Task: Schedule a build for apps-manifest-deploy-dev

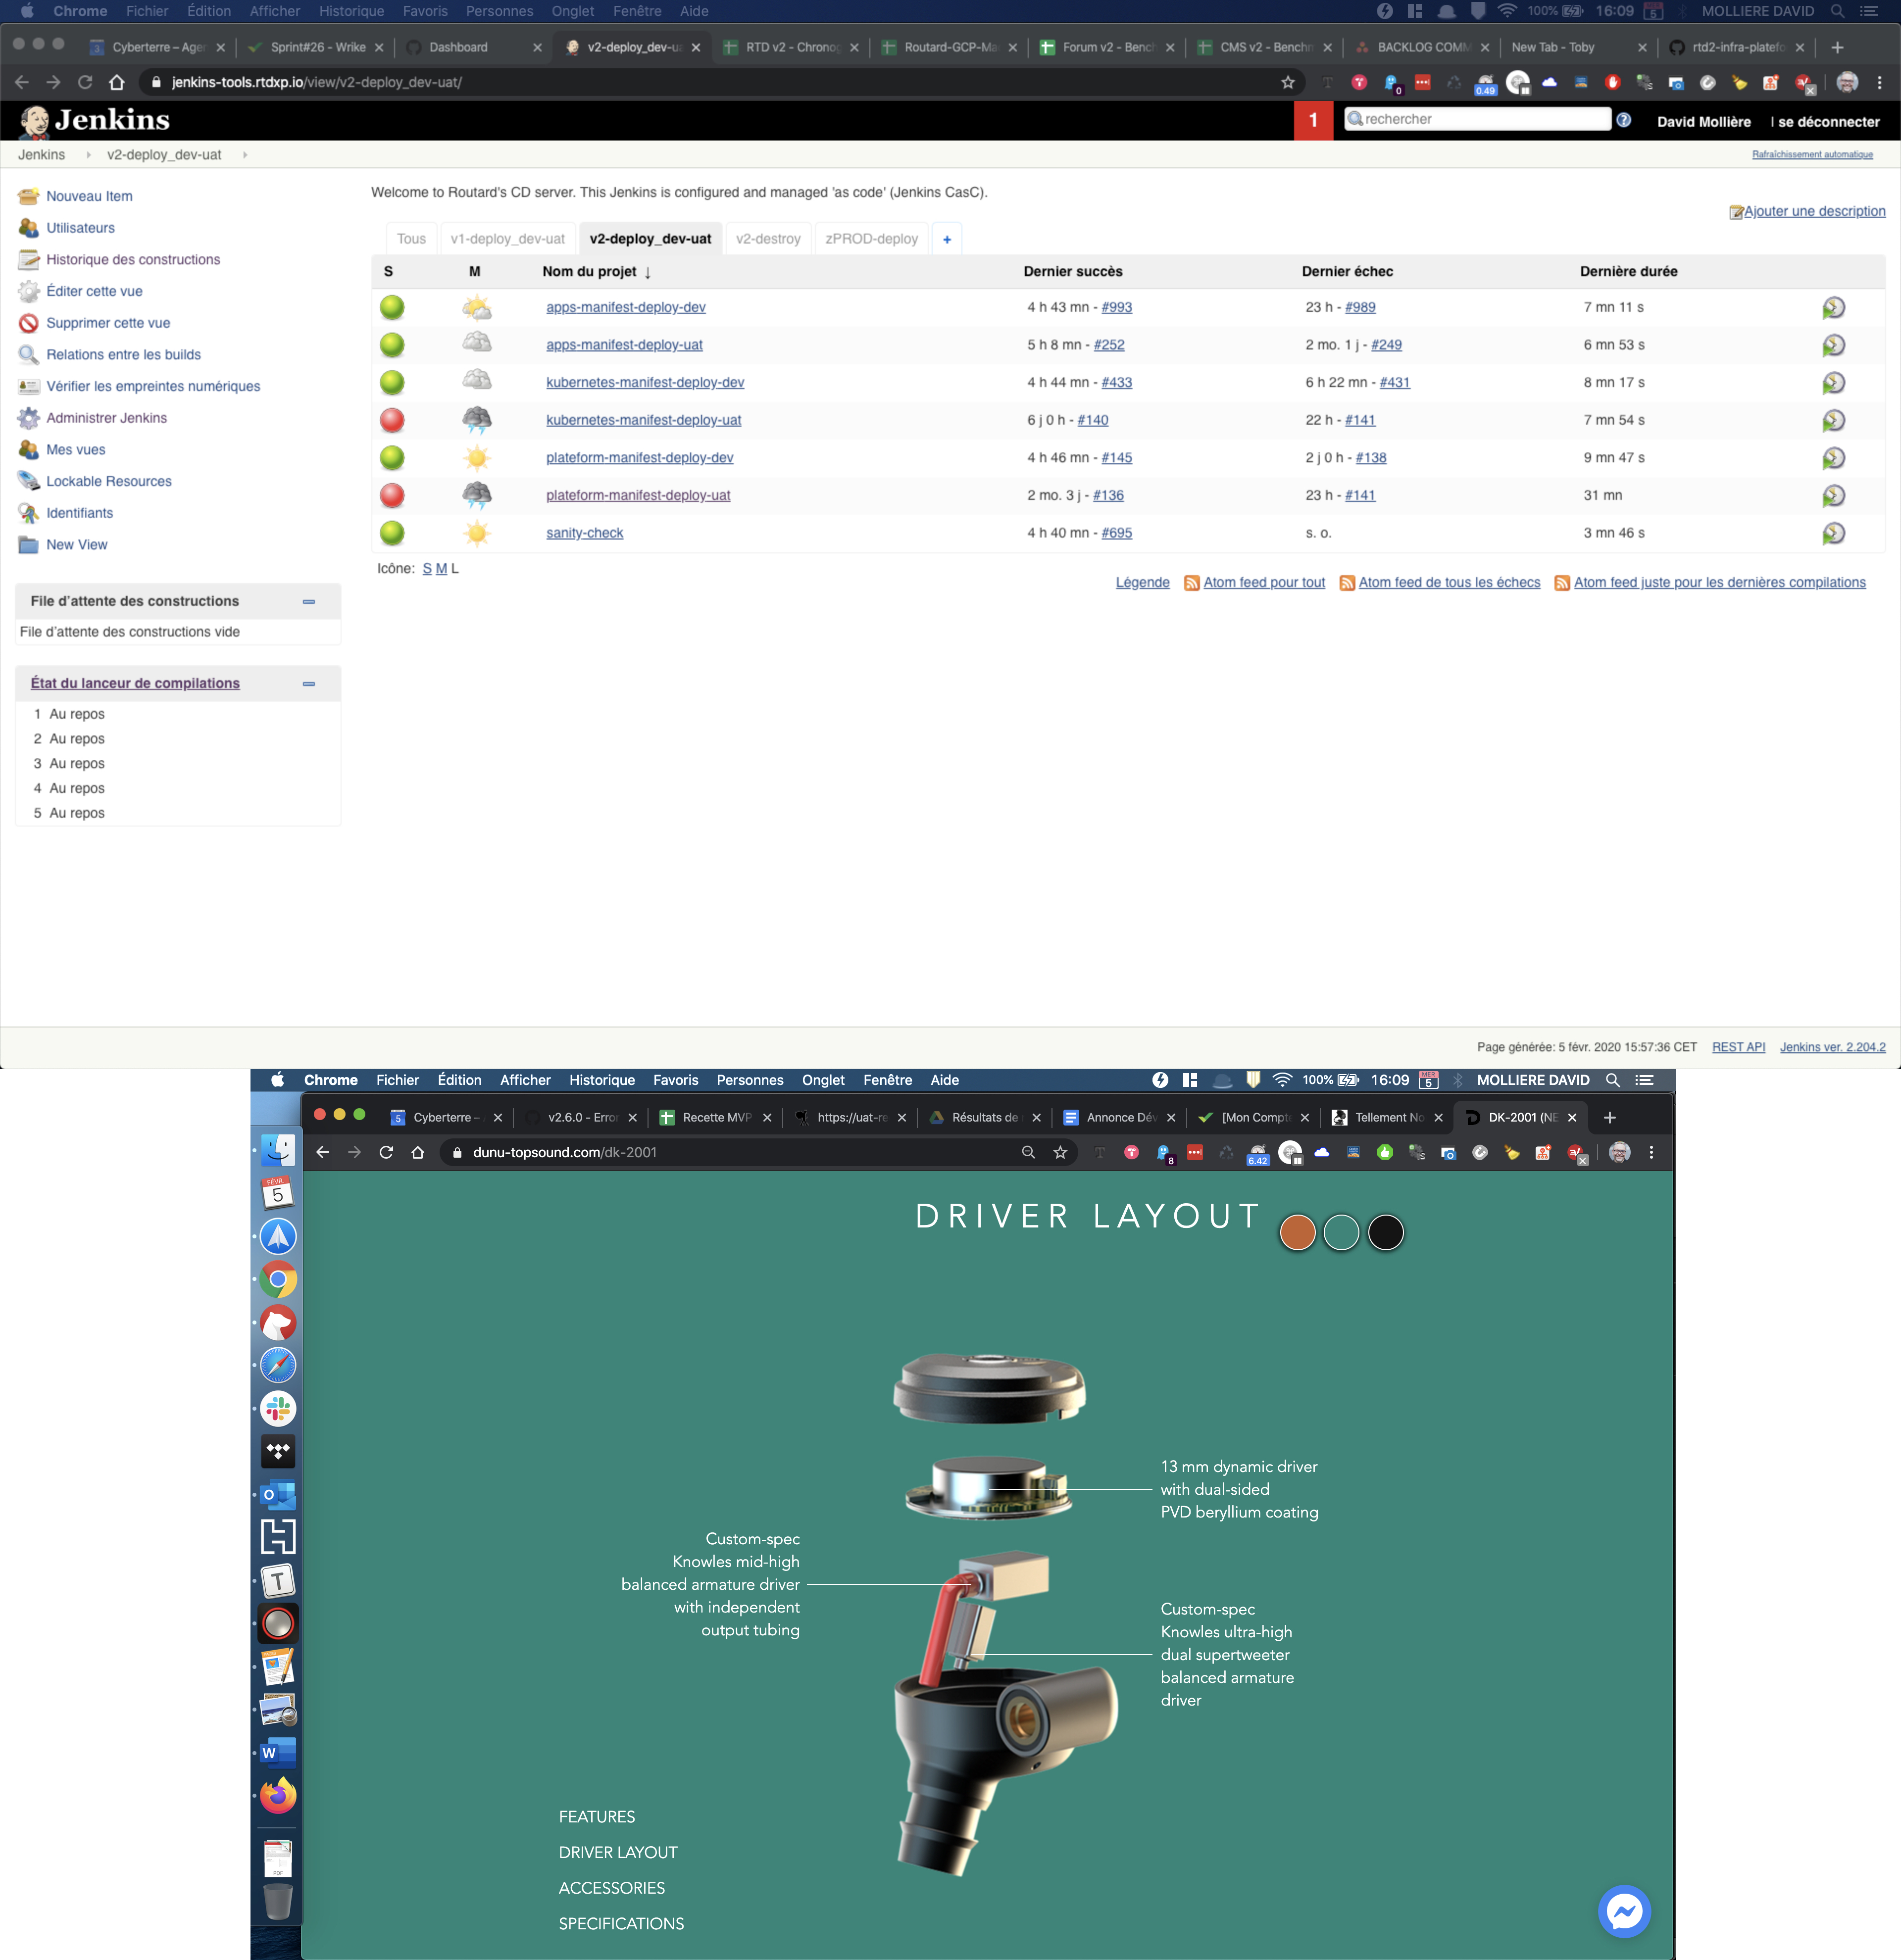Action: (x=1833, y=308)
